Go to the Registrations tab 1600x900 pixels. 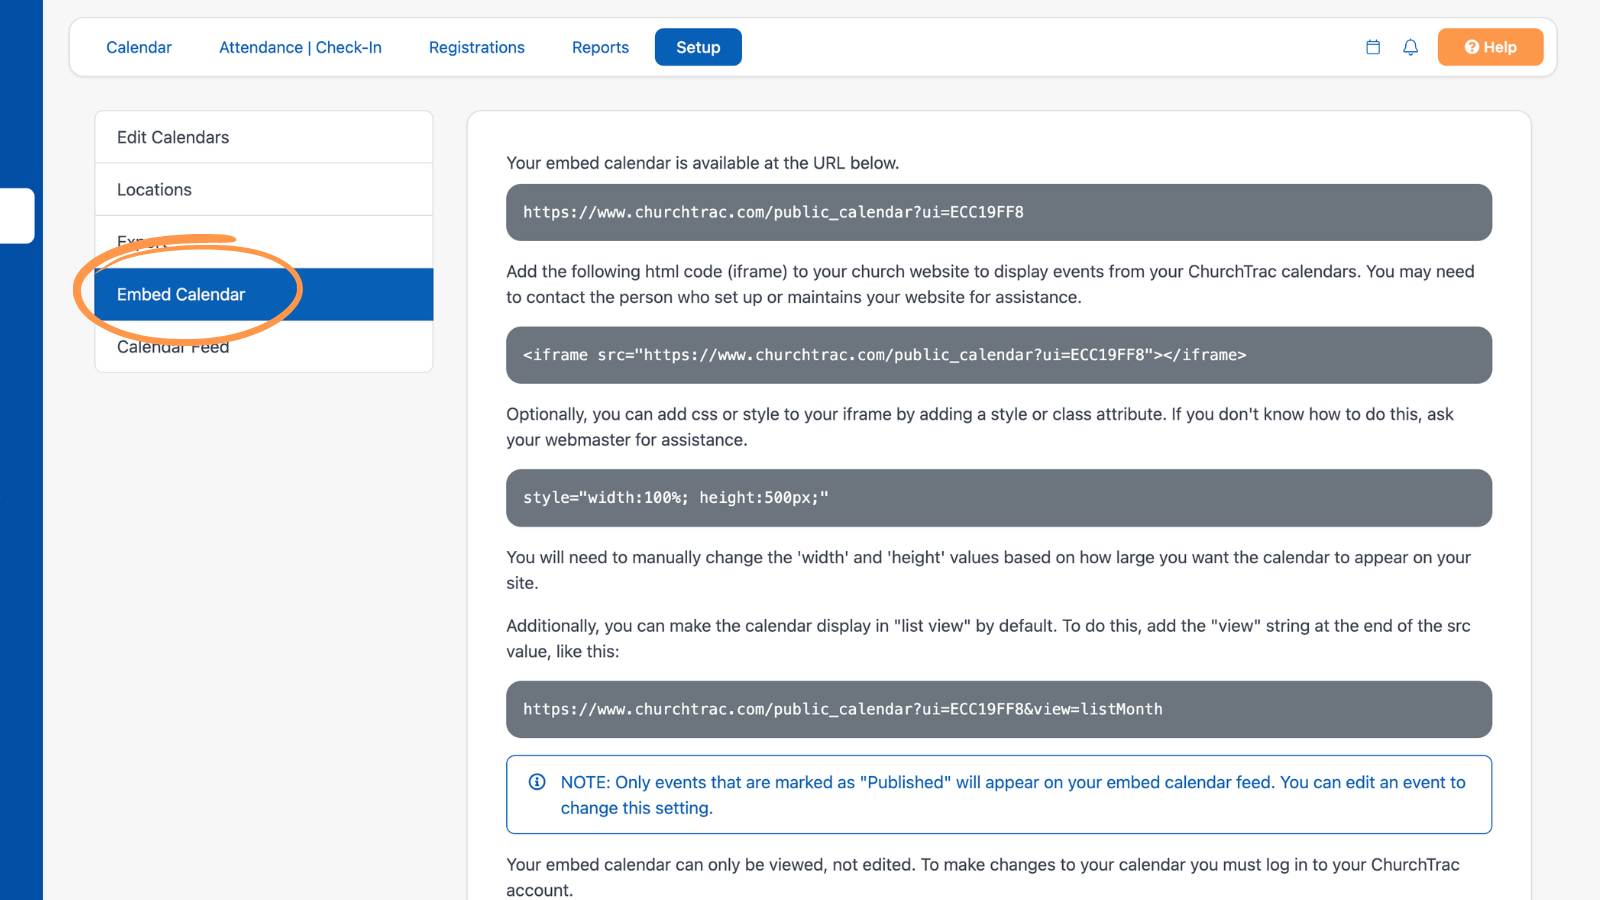point(477,47)
